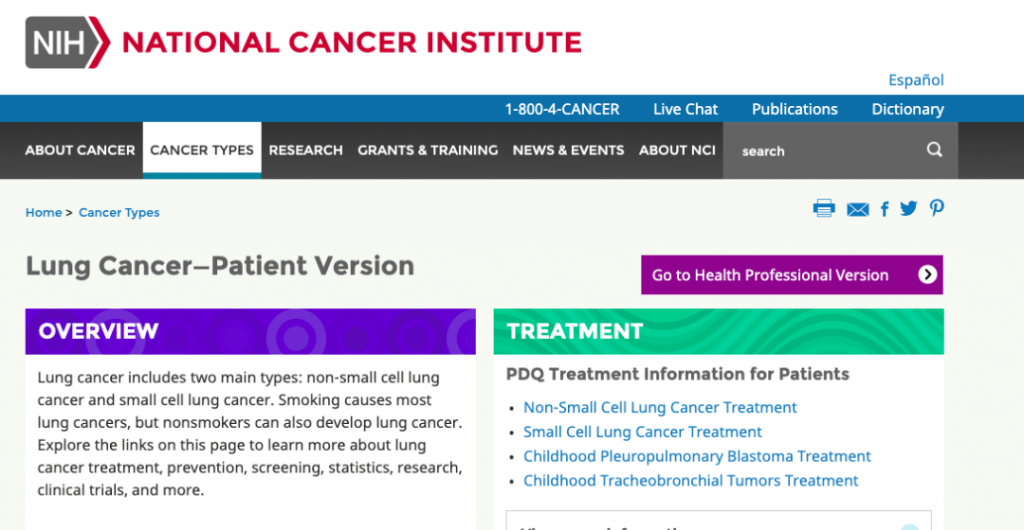1024x530 pixels.
Task: Click the search magnifying glass icon
Action: pyautogui.click(x=934, y=150)
